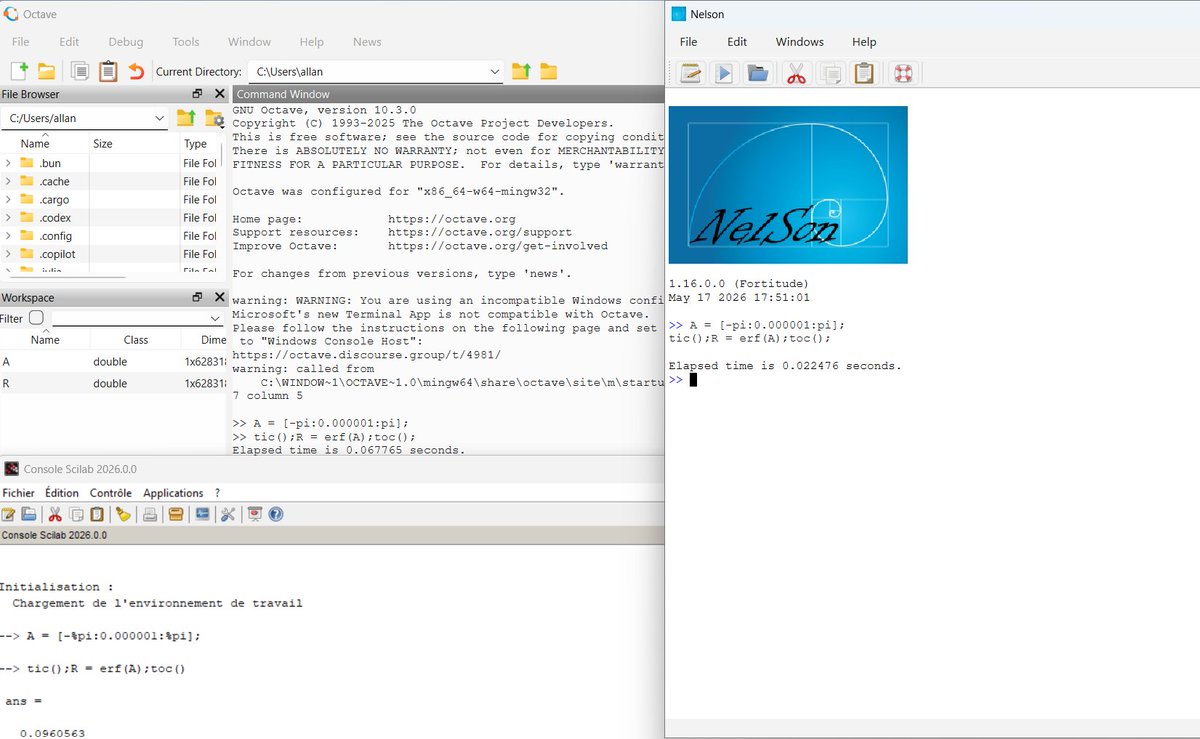Click https://octave.org home page URL
This screenshot has height=739, width=1200.
[x=452, y=219]
